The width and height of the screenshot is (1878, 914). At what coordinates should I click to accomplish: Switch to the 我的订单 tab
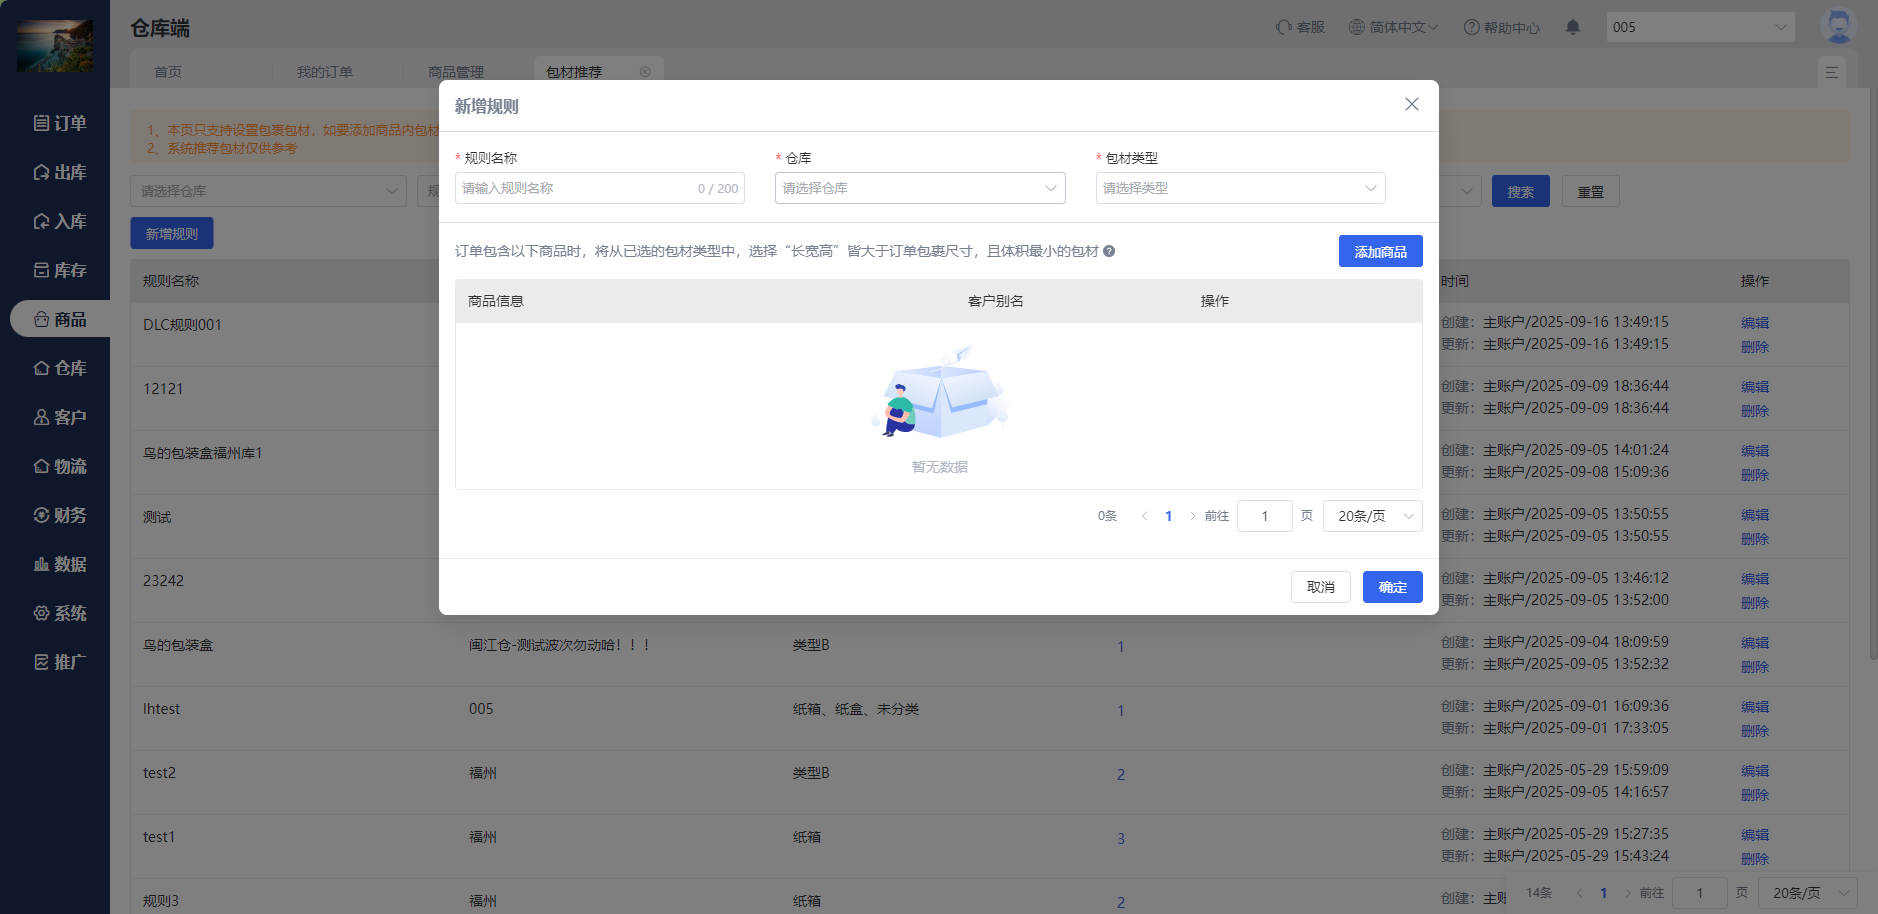(324, 72)
